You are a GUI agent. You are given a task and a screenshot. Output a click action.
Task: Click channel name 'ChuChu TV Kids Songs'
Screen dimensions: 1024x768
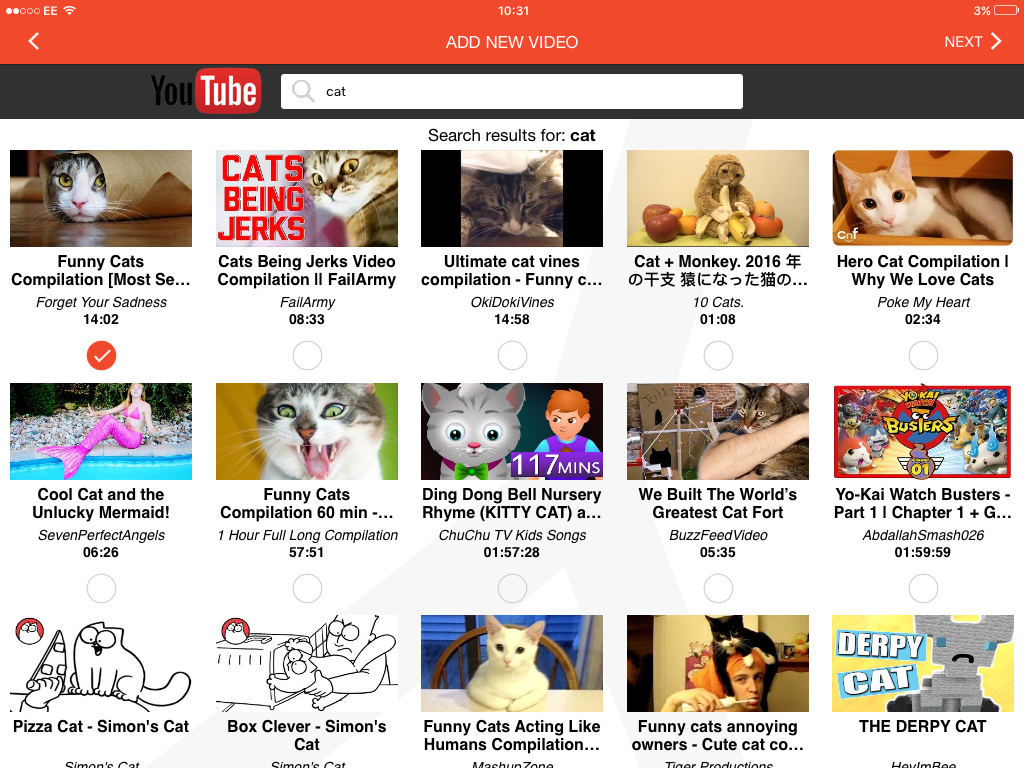pyautogui.click(x=512, y=536)
